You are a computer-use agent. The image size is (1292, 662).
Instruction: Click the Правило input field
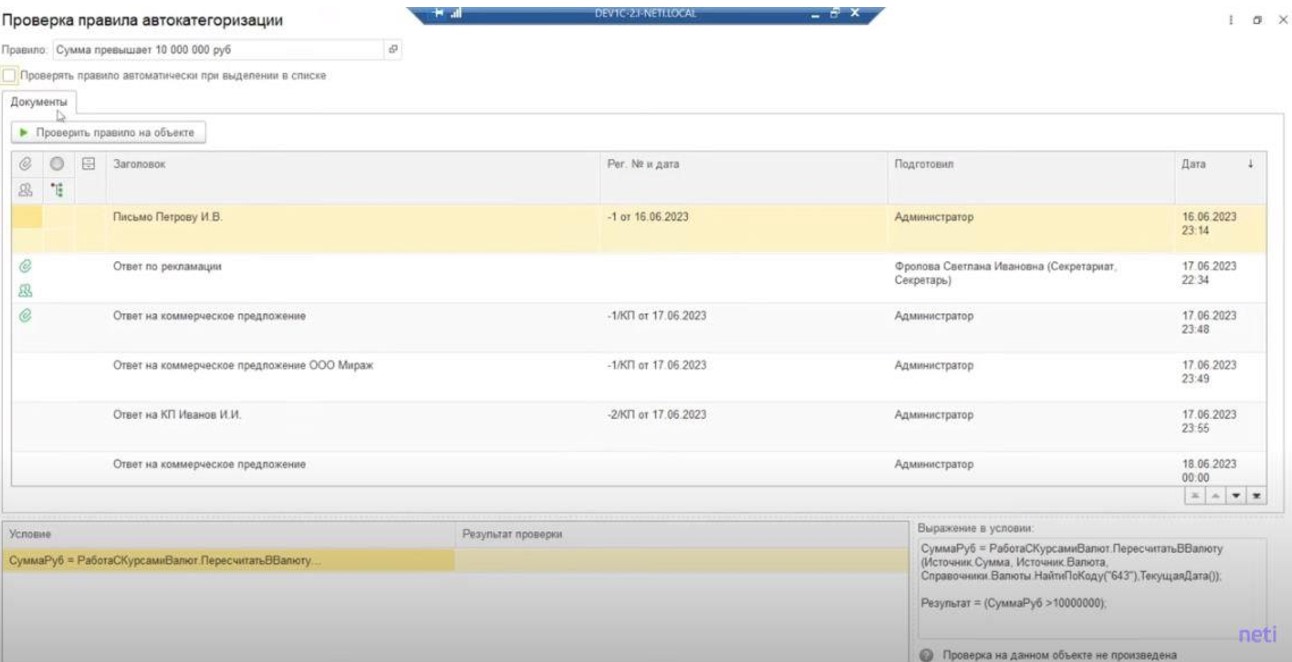[218, 49]
